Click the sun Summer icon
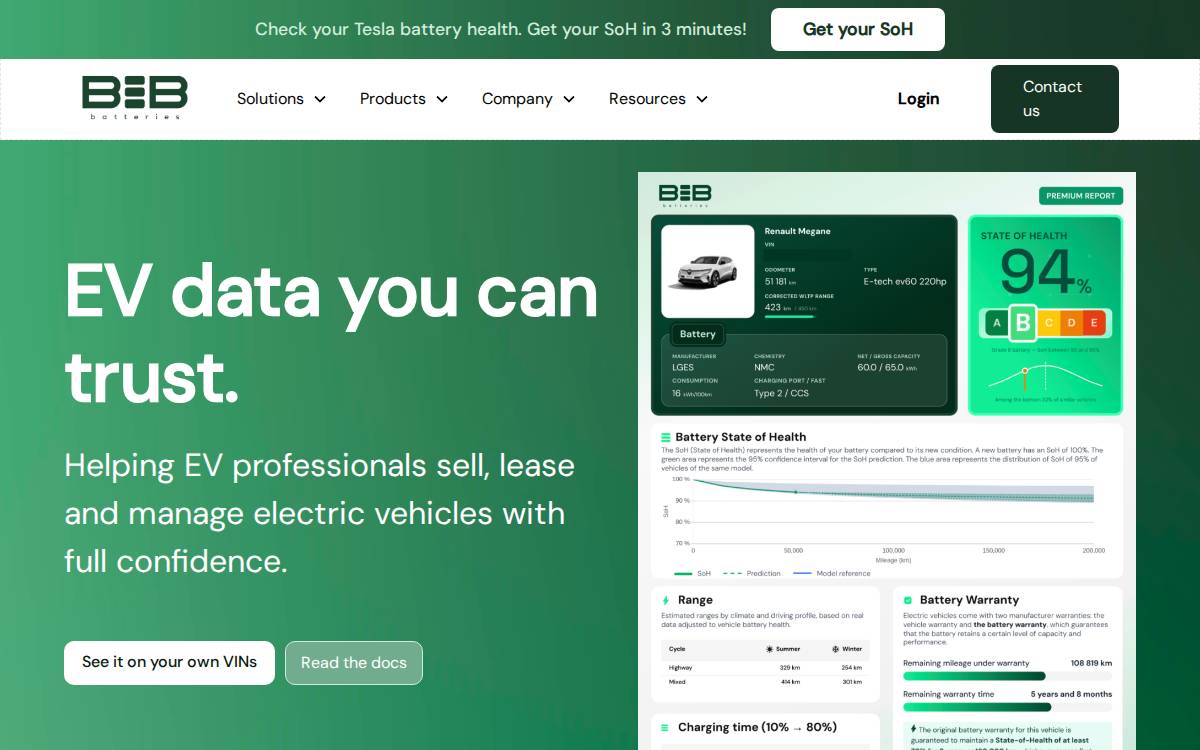Screen dimensions: 1200x750 tap(769, 649)
